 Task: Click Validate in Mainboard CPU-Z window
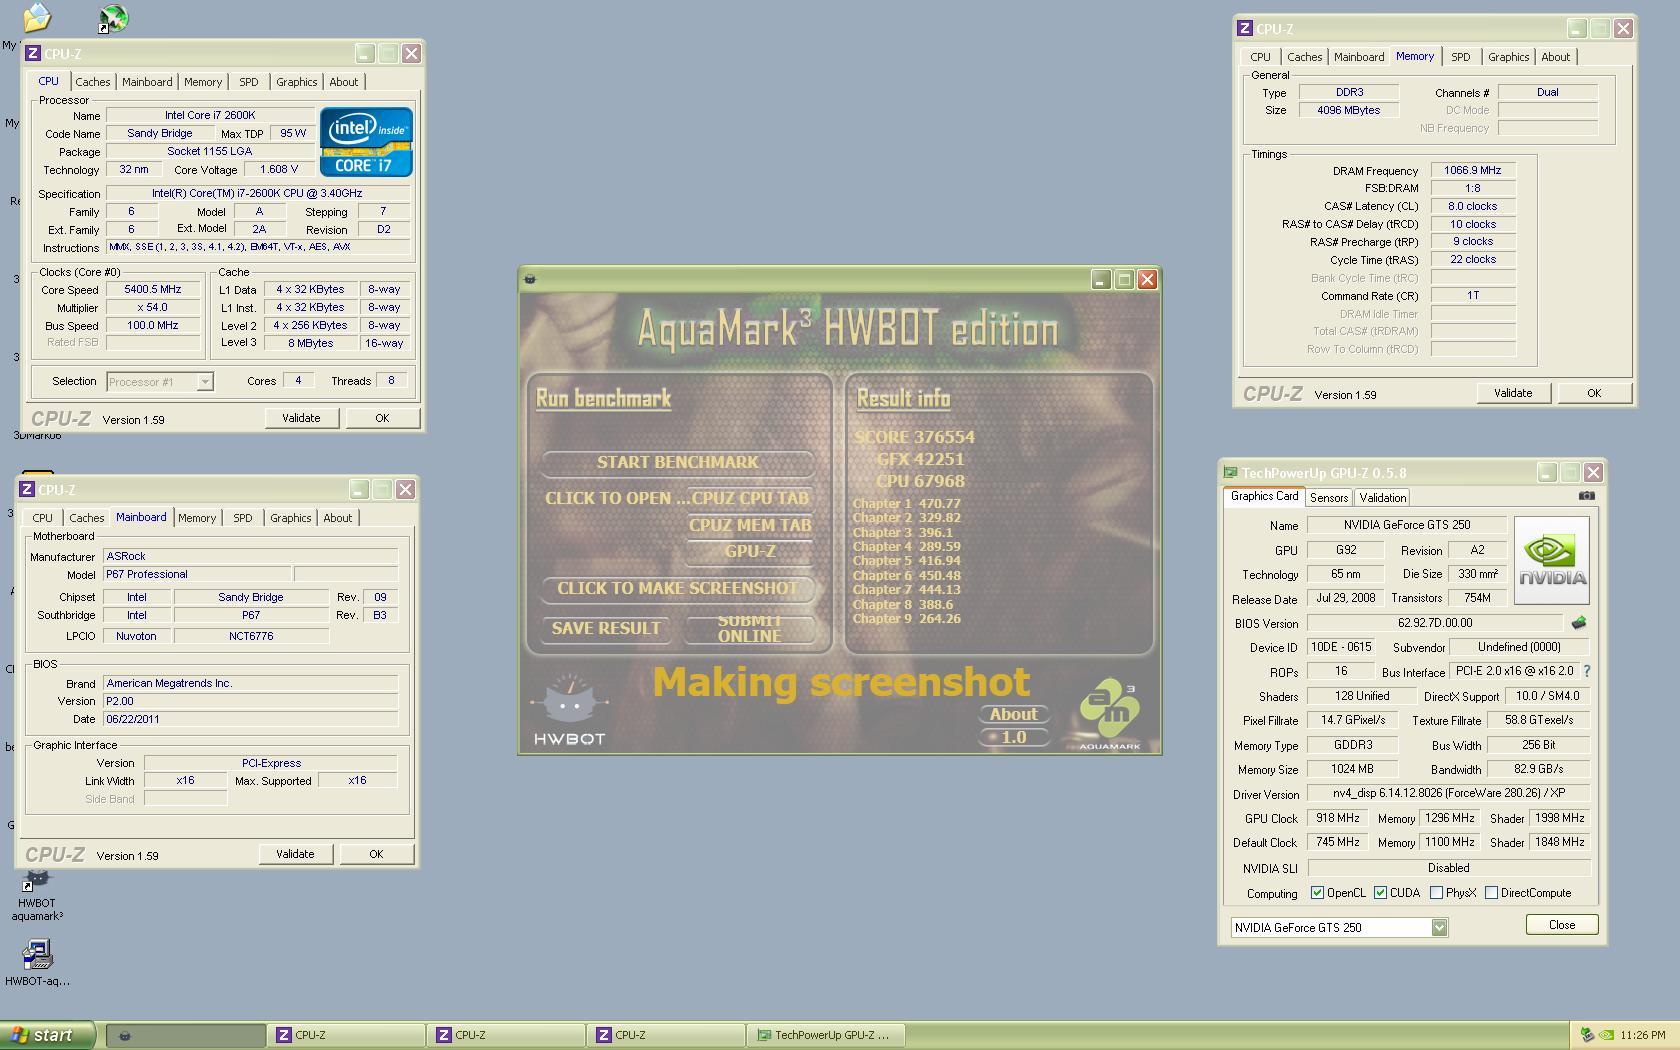click(x=295, y=854)
